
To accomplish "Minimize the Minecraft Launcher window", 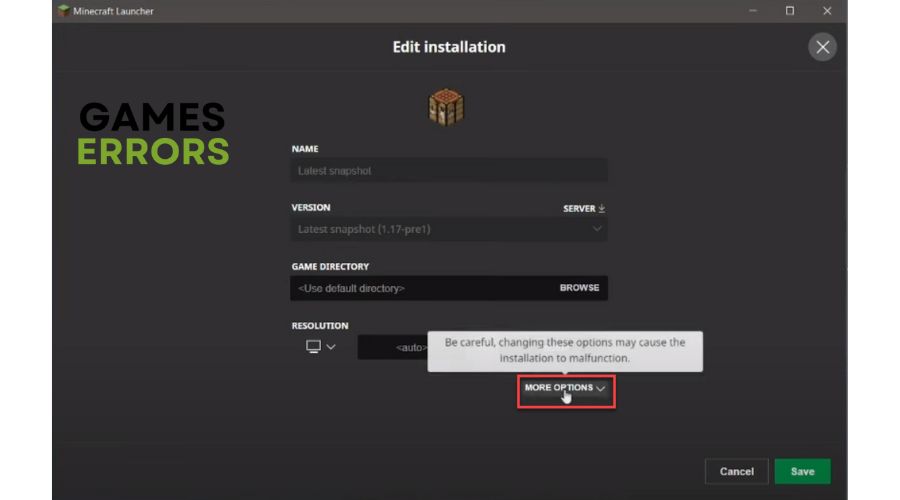I will (x=752, y=11).
